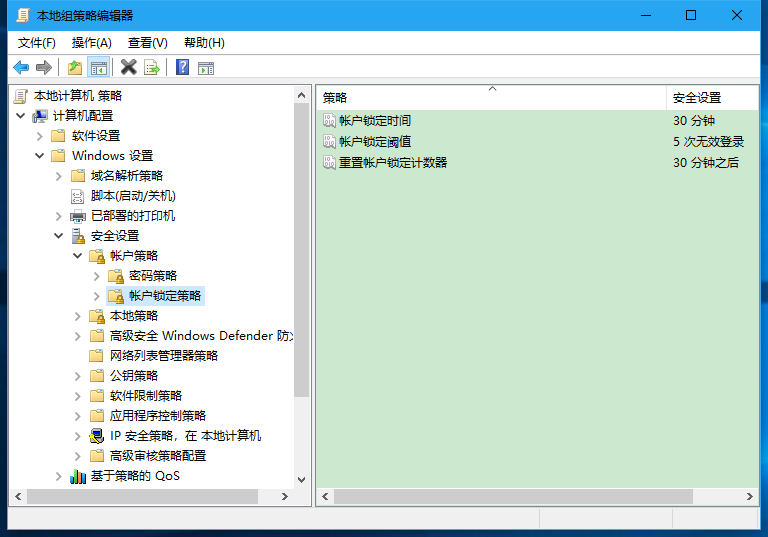The width and height of the screenshot is (768, 537).
Task: Click the Delete X toolbar icon
Action: coord(129,67)
